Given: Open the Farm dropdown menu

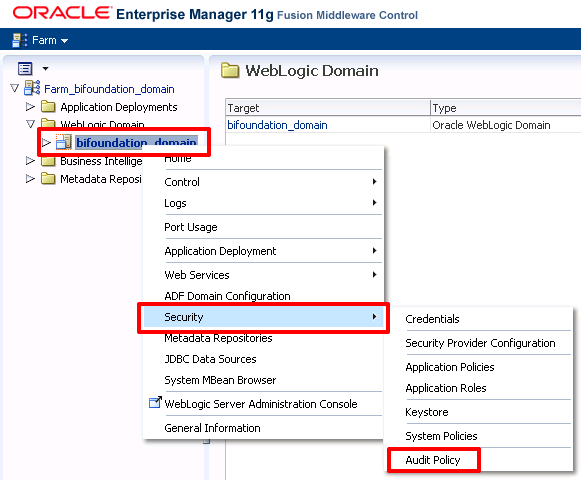Looking at the screenshot, I should click(50, 40).
